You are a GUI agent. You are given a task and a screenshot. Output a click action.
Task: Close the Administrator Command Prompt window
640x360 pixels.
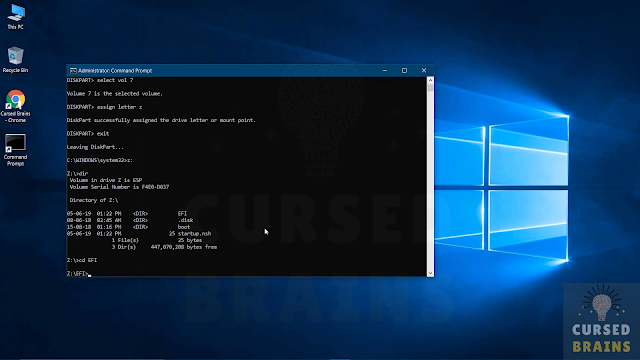424,71
